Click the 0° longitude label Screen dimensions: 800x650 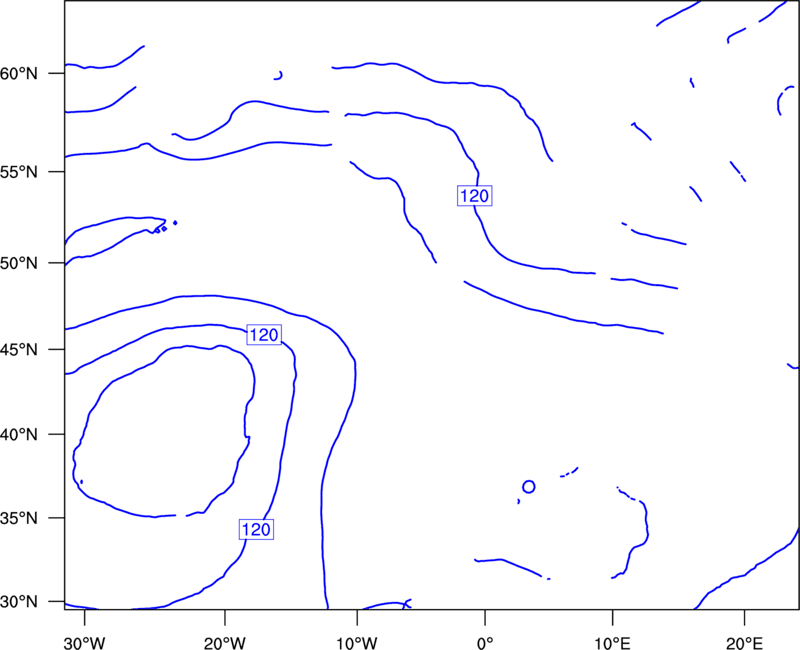[485, 643]
